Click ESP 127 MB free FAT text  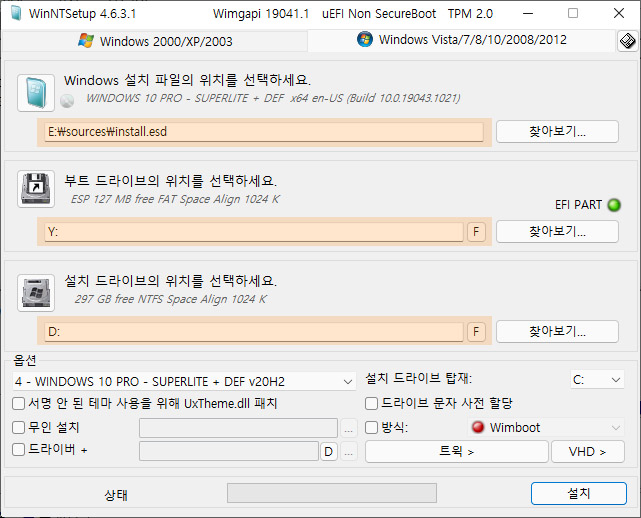point(175,199)
